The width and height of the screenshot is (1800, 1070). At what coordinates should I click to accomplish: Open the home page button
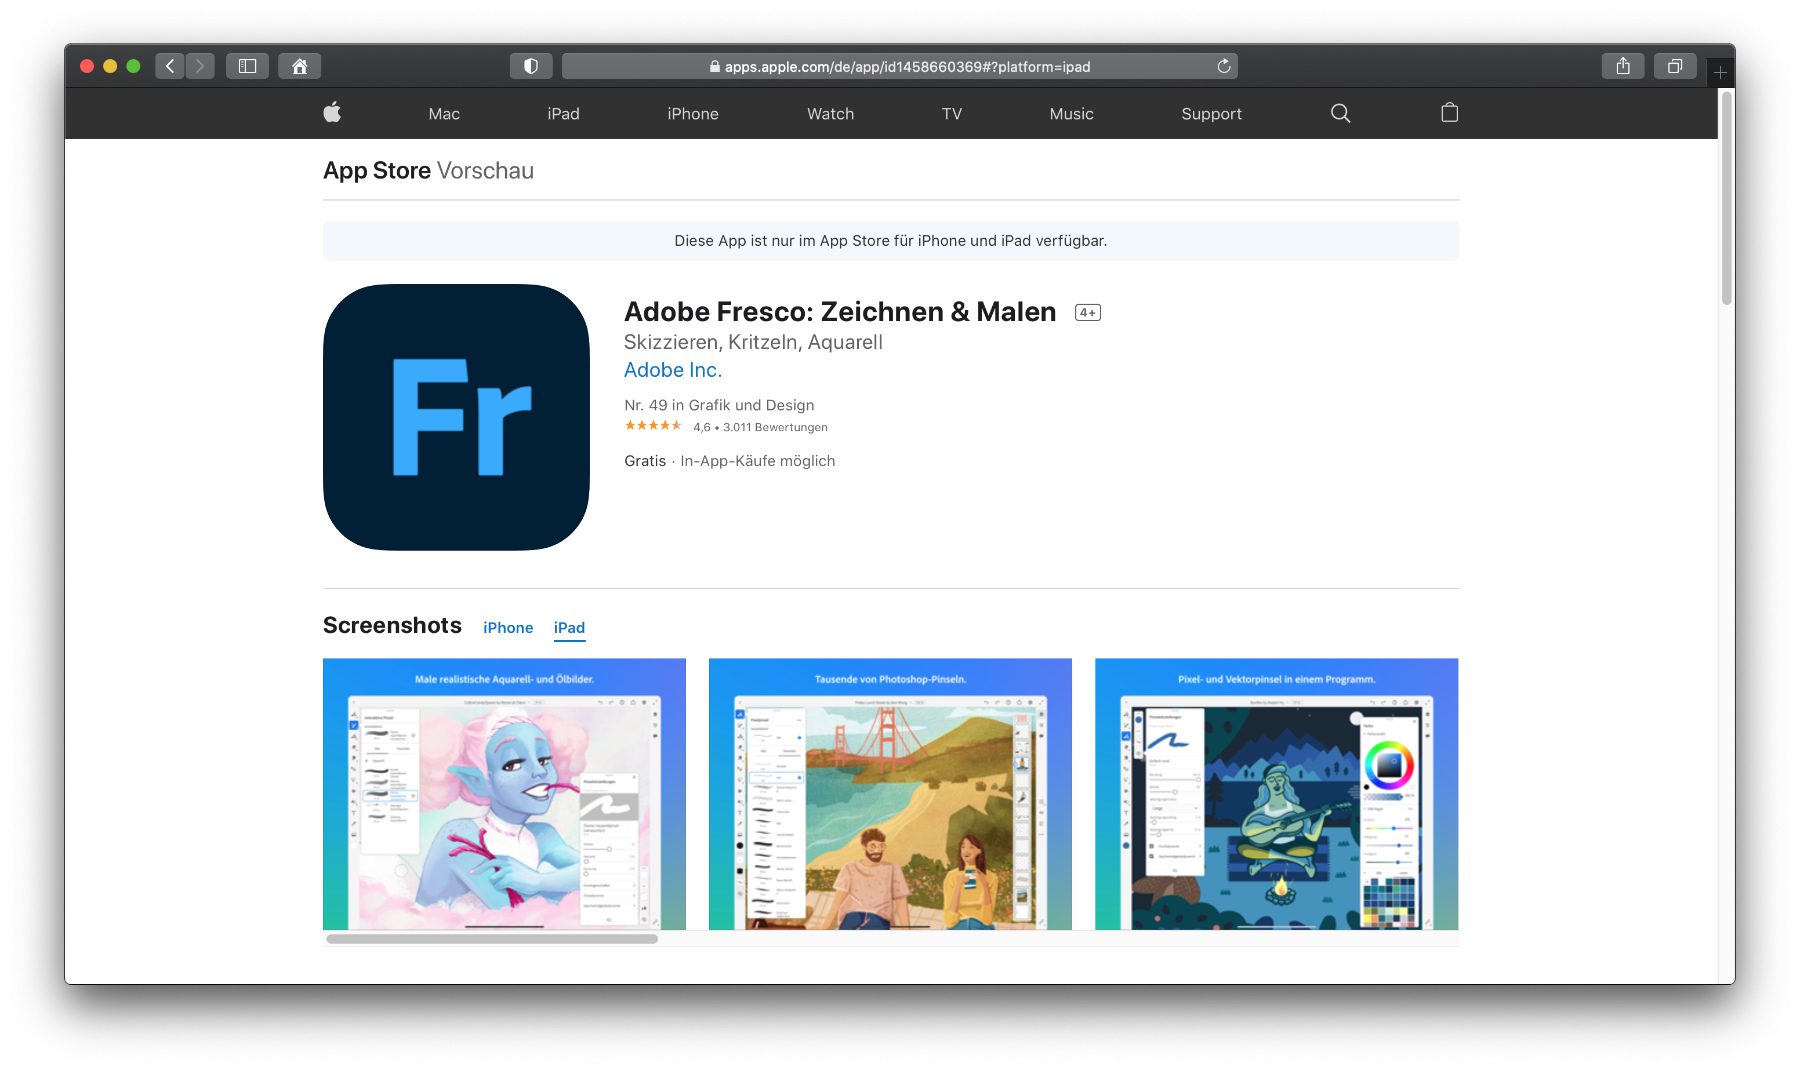coord(299,66)
